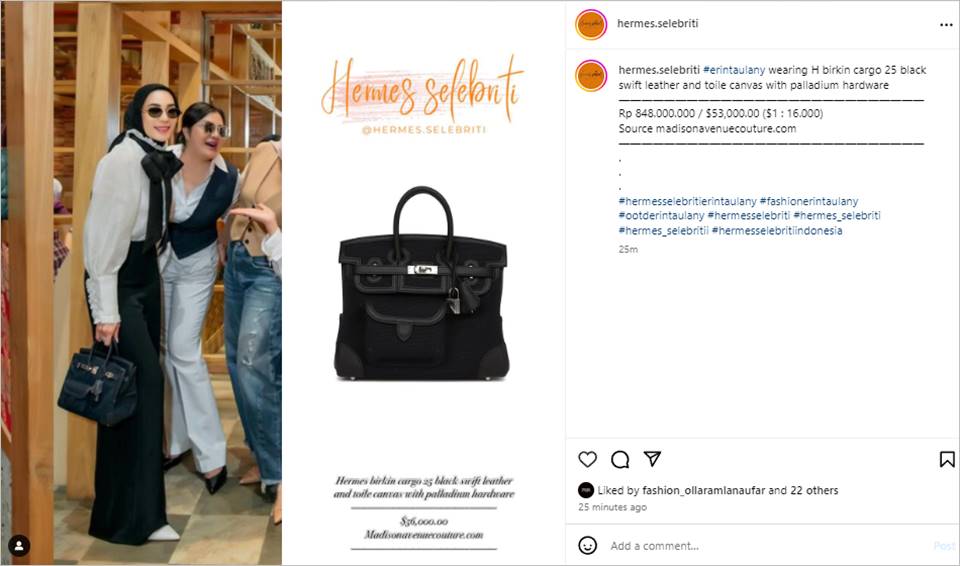Open #ootderintaulany hashtag link
This screenshot has height=566, width=960.
point(661,216)
